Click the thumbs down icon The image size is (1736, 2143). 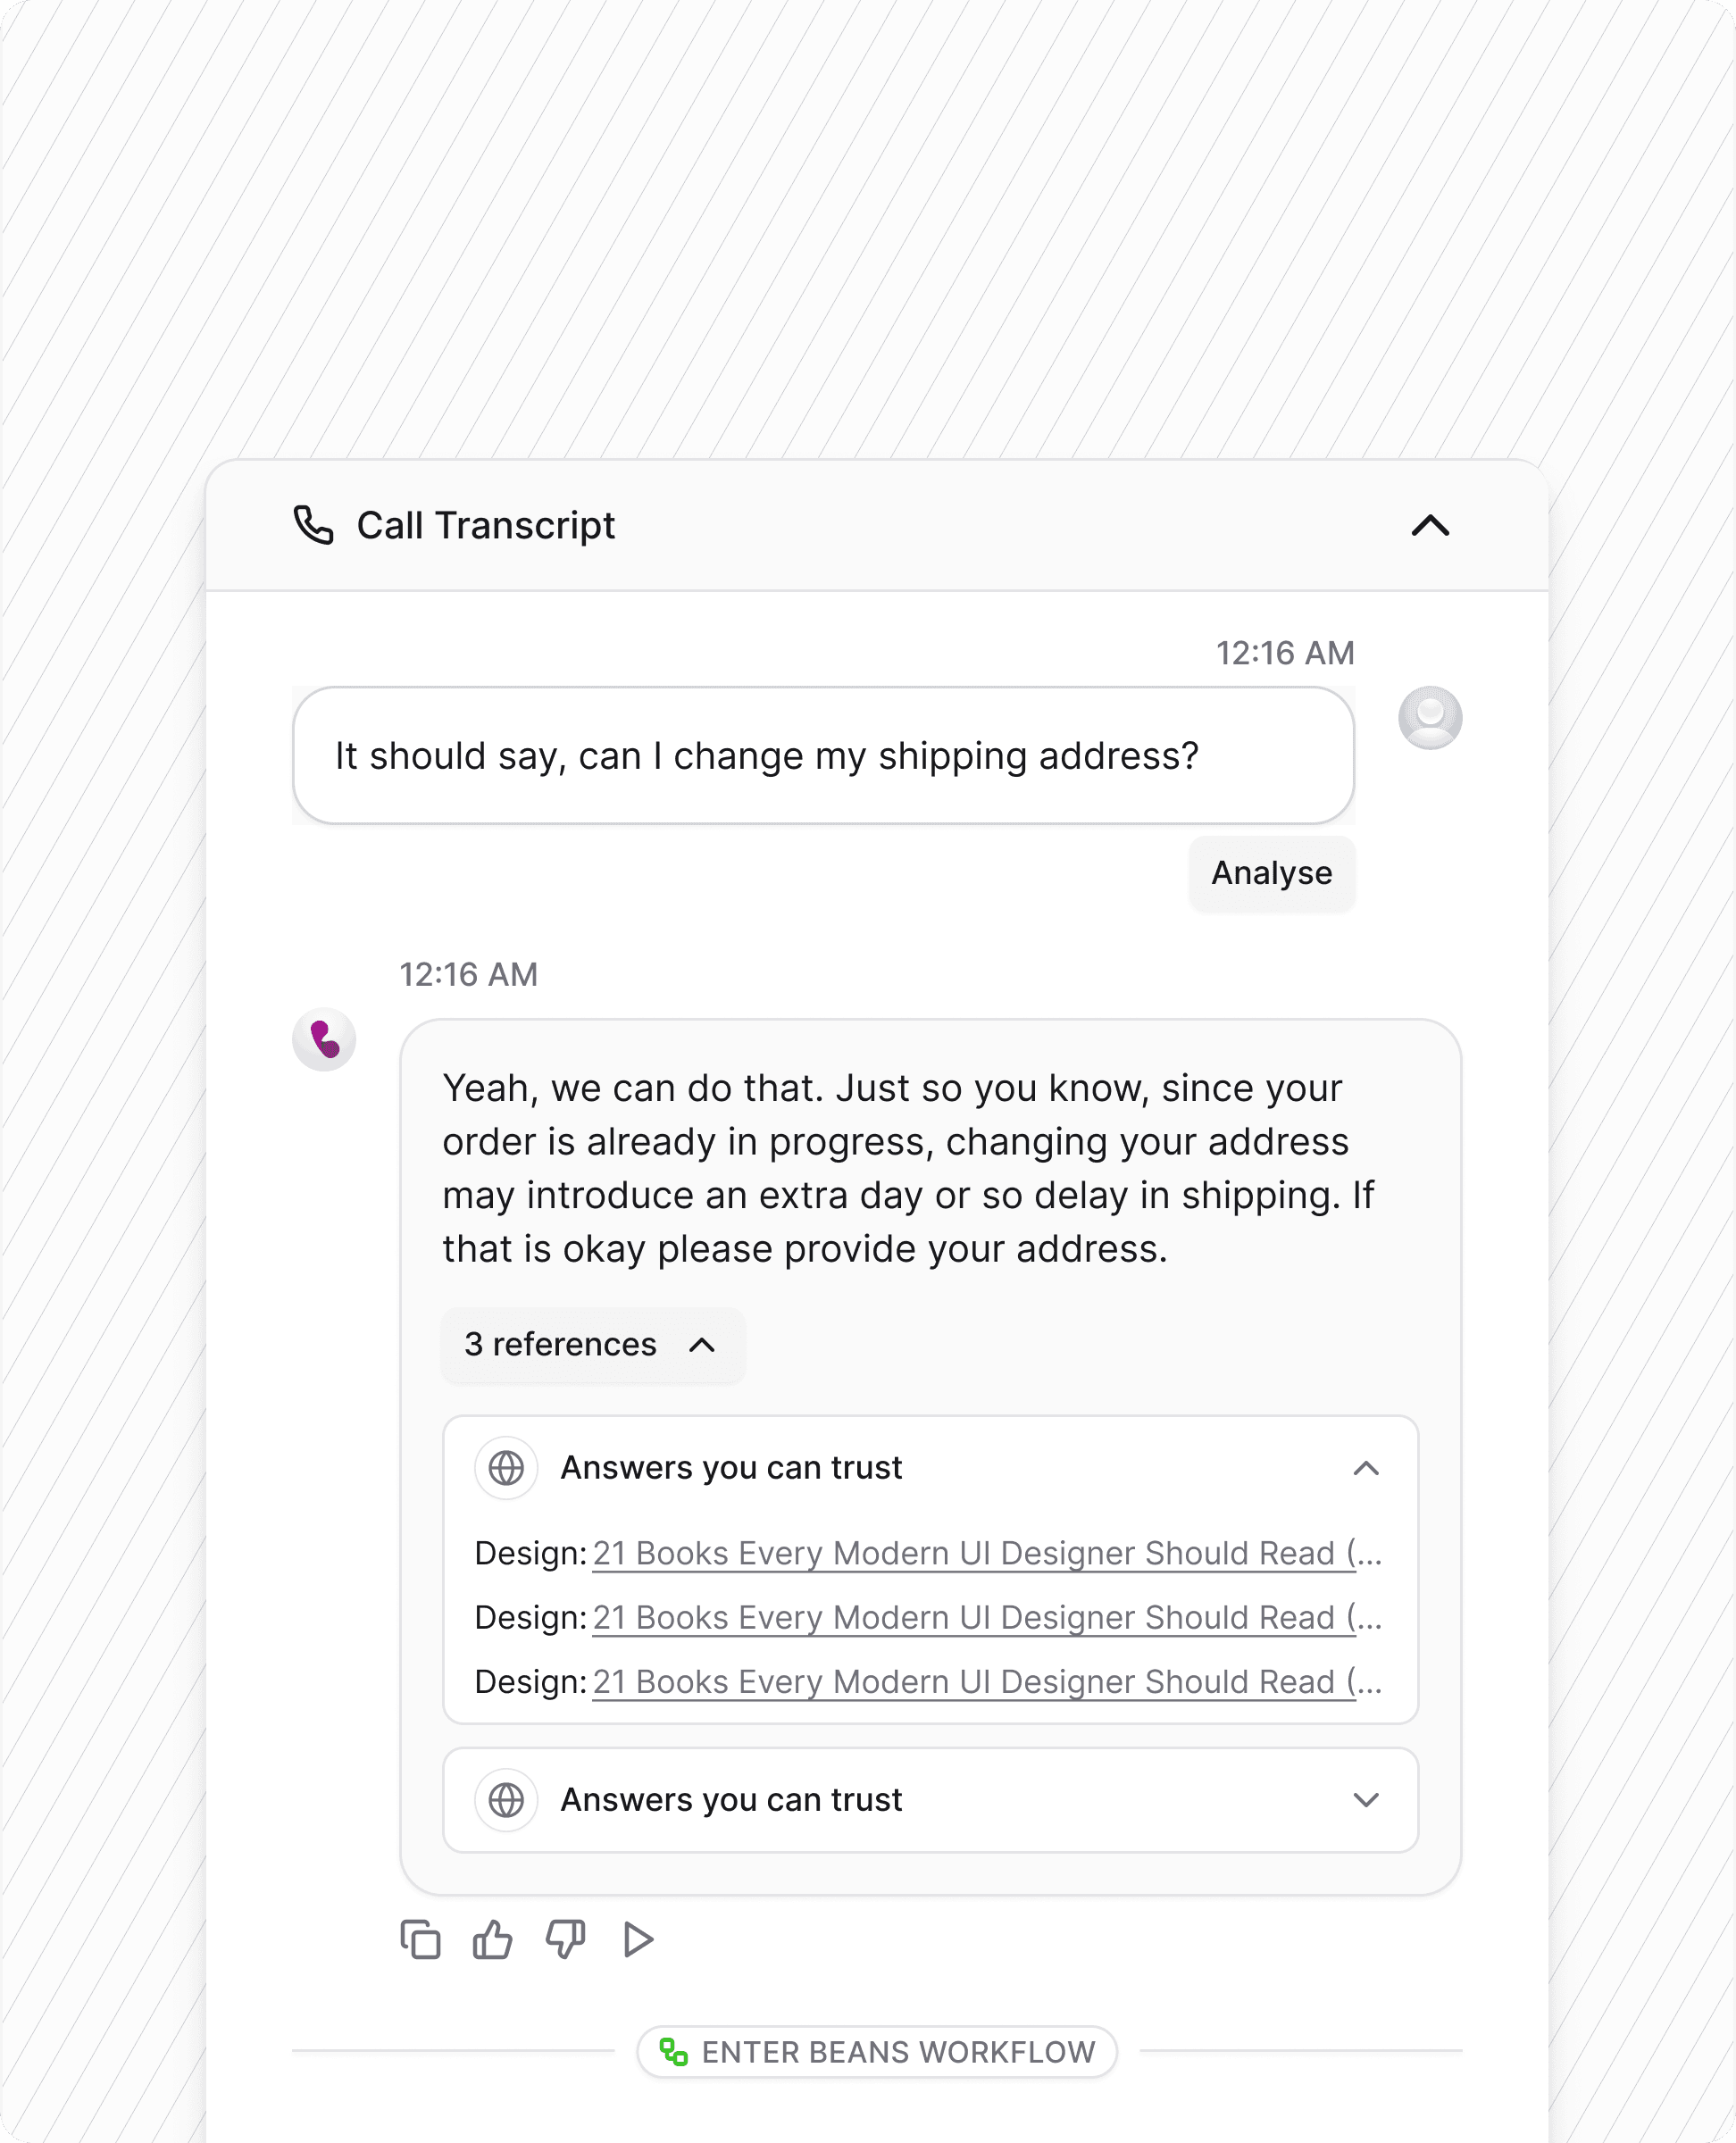pyautogui.click(x=565, y=1939)
